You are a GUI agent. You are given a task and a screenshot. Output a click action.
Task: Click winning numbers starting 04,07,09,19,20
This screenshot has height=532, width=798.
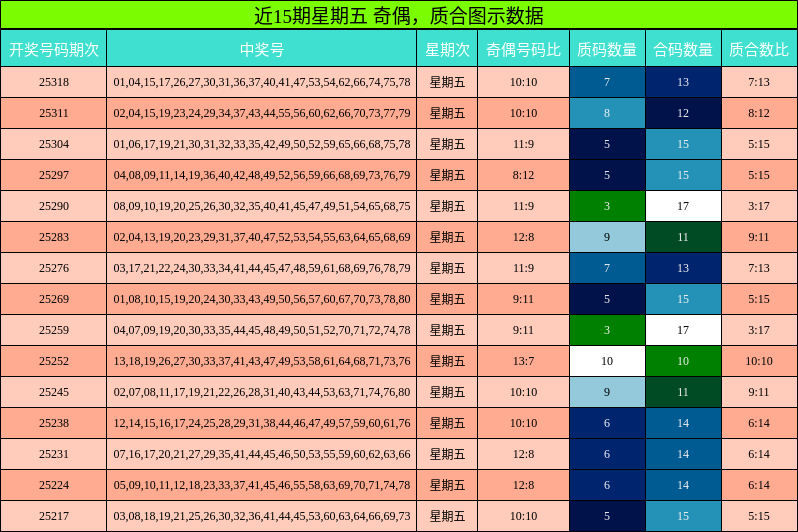point(262,330)
